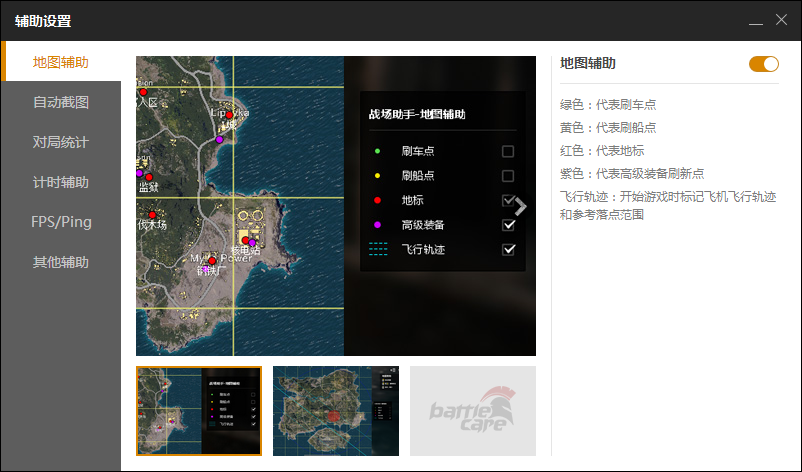Switch to the 对局统计 tab

[61, 142]
